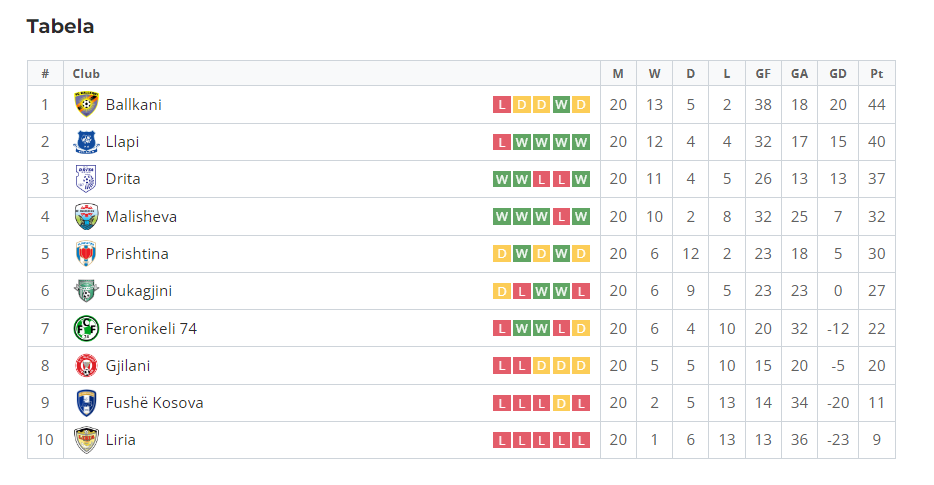
Task: Click the Malisheva club crest
Action: (87, 216)
